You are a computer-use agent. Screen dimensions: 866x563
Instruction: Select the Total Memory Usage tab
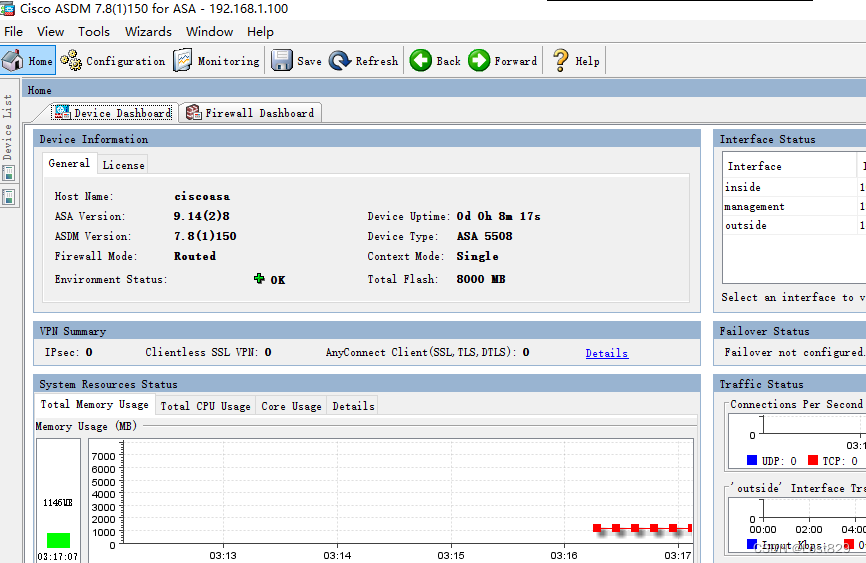[94, 404]
